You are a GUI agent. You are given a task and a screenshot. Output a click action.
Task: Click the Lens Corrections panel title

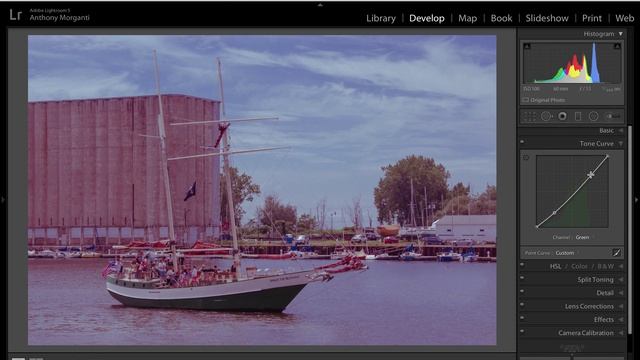tap(589, 306)
